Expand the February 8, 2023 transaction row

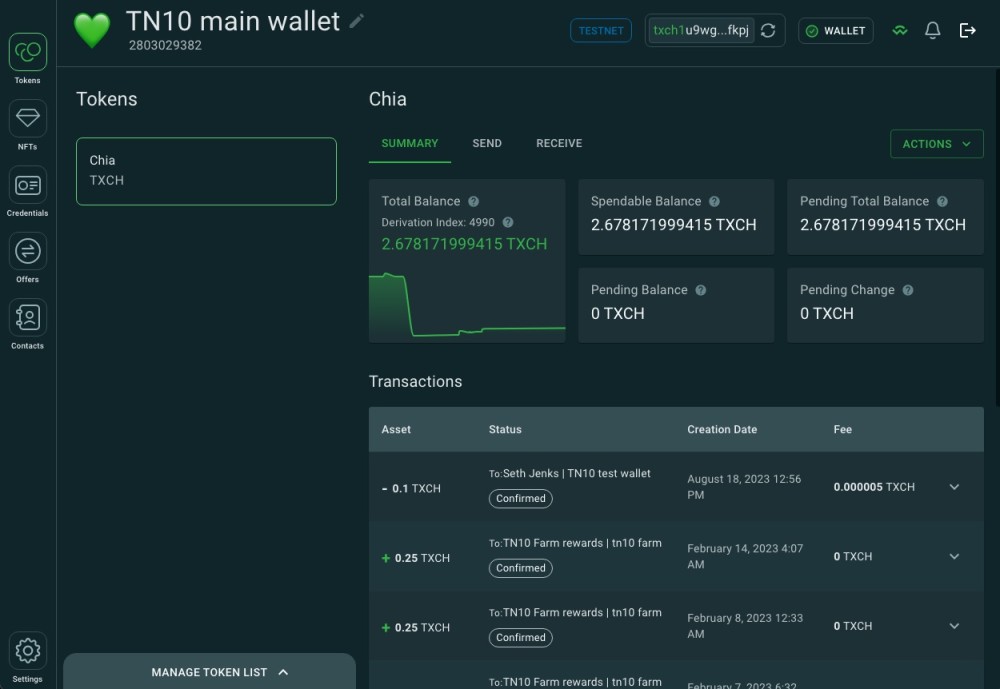click(954, 626)
